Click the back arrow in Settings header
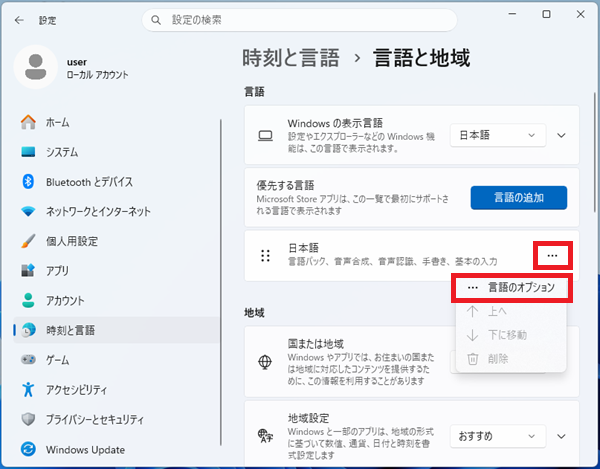Screen dimensions: 600x469 19,19
